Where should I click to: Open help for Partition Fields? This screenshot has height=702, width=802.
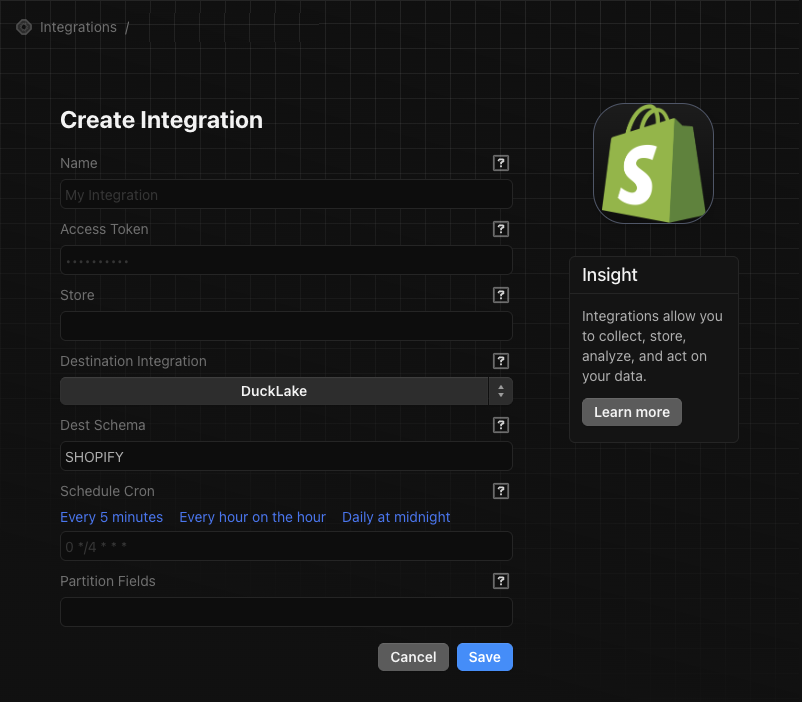pos(501,581)
